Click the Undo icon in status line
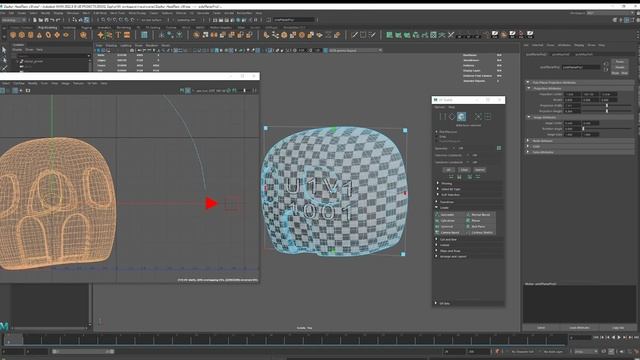 53,20
